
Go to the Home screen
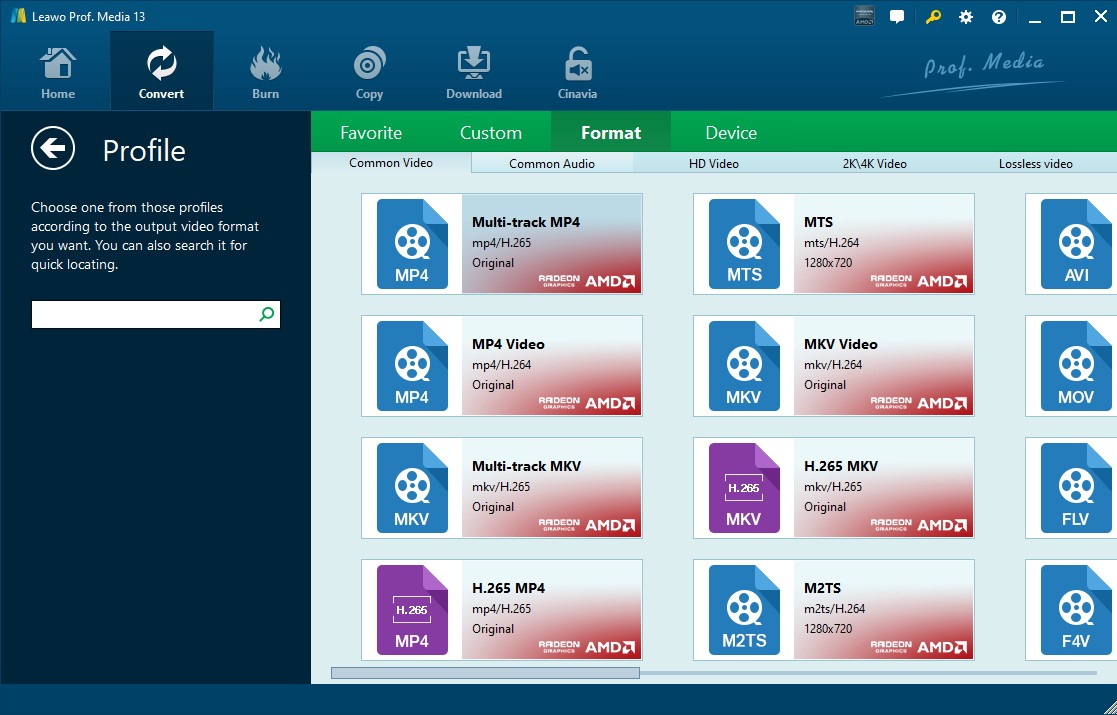coord(57,70)
